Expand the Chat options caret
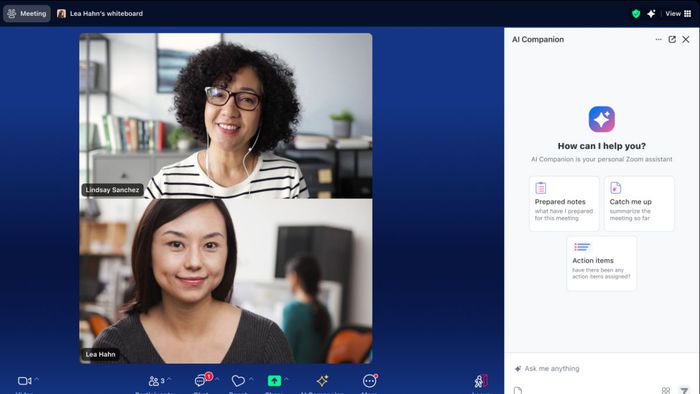Screen dimensions: 700x394 pos(217,379)
